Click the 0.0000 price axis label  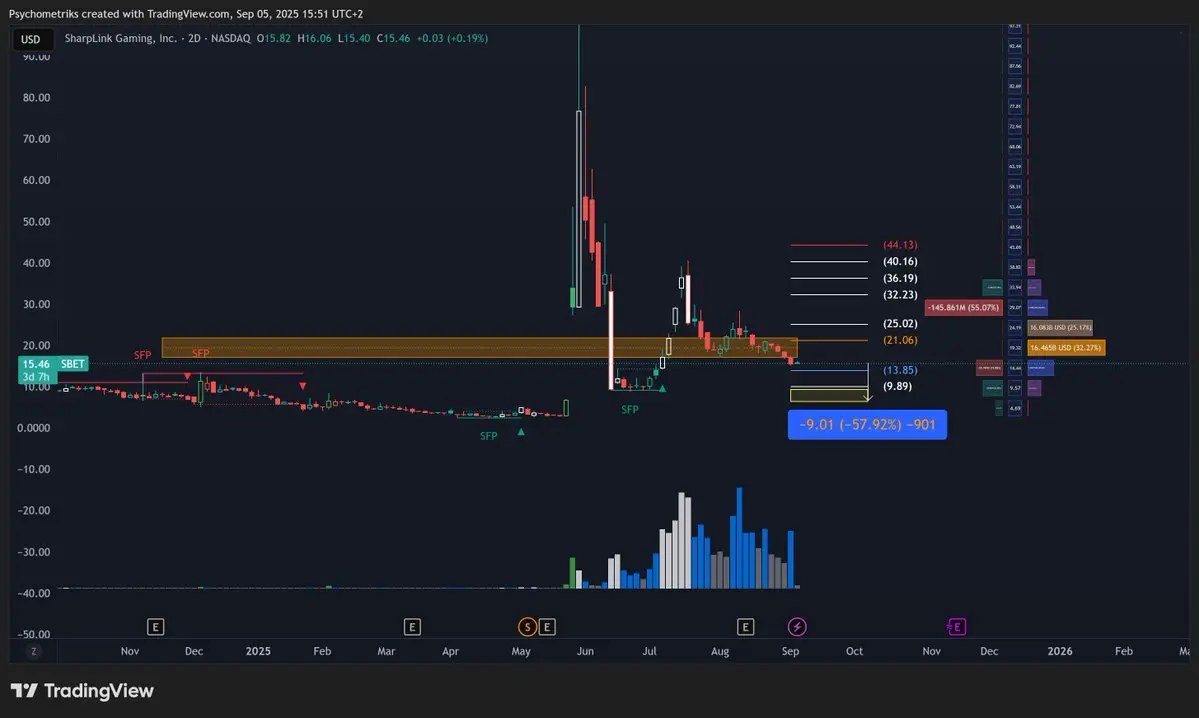[34, 428]
